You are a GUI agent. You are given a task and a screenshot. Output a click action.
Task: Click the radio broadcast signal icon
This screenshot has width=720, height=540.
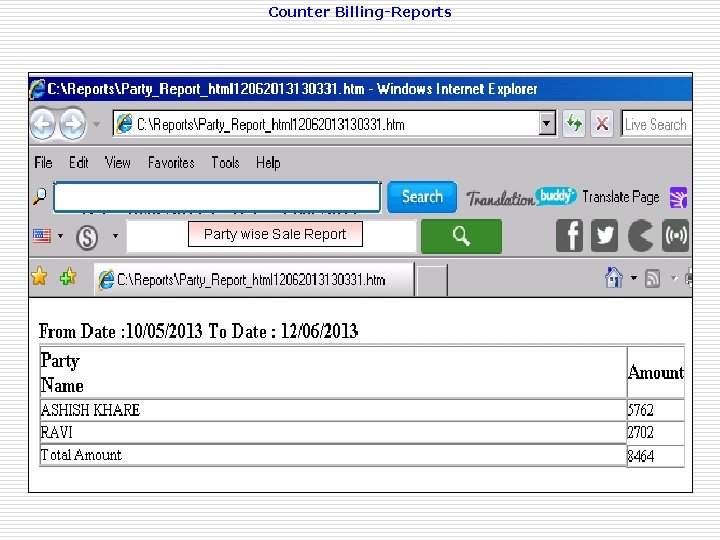pyautogui.click(x=675, y=236)
